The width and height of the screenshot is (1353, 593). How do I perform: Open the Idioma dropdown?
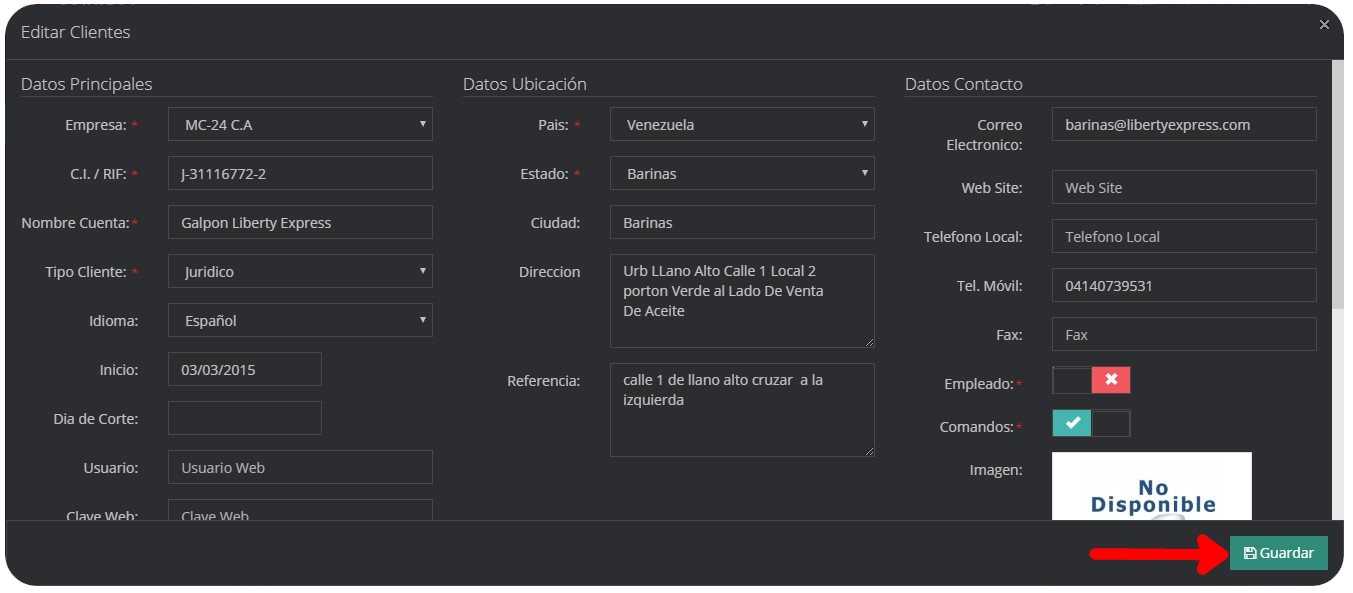300,320
